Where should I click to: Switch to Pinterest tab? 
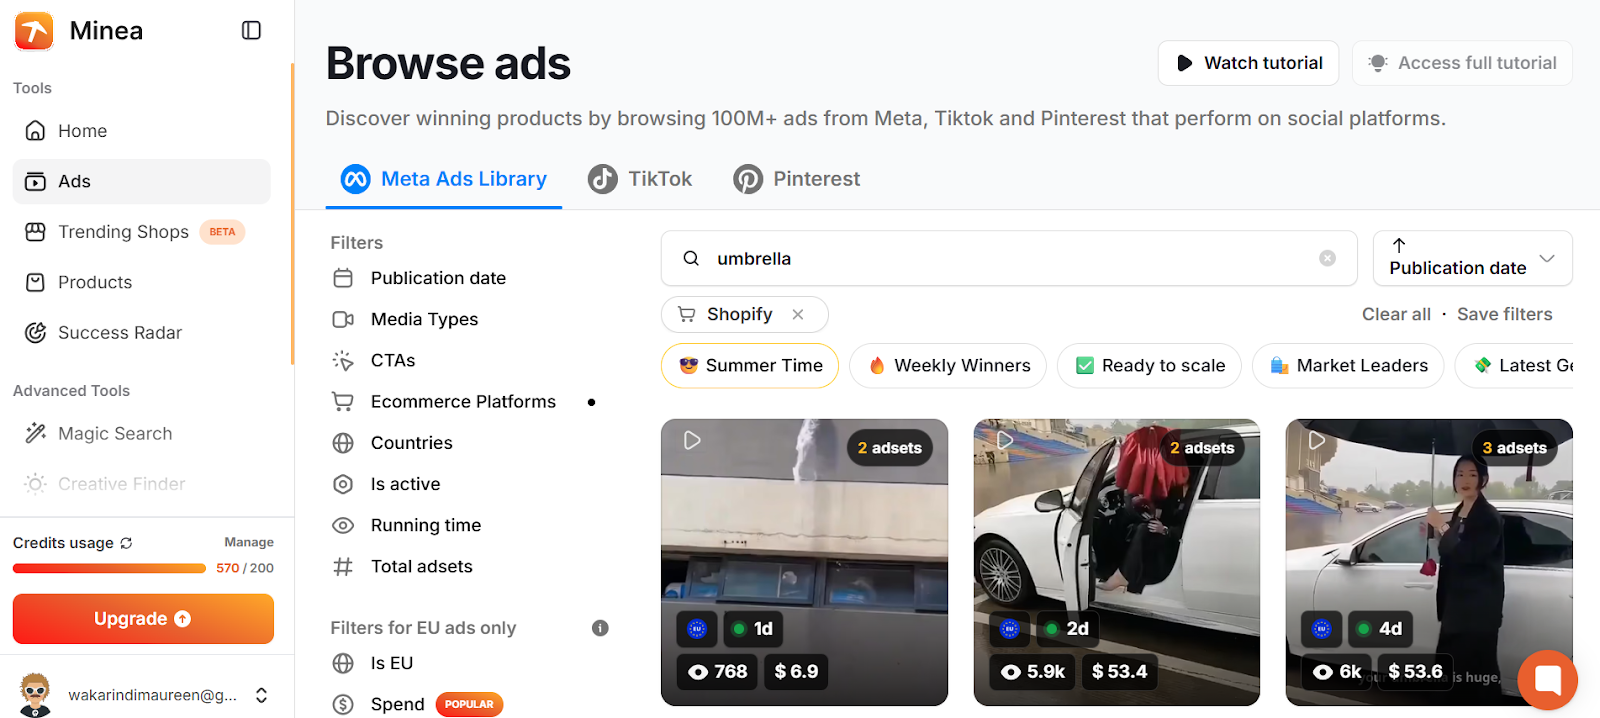[x=797, y=179]
